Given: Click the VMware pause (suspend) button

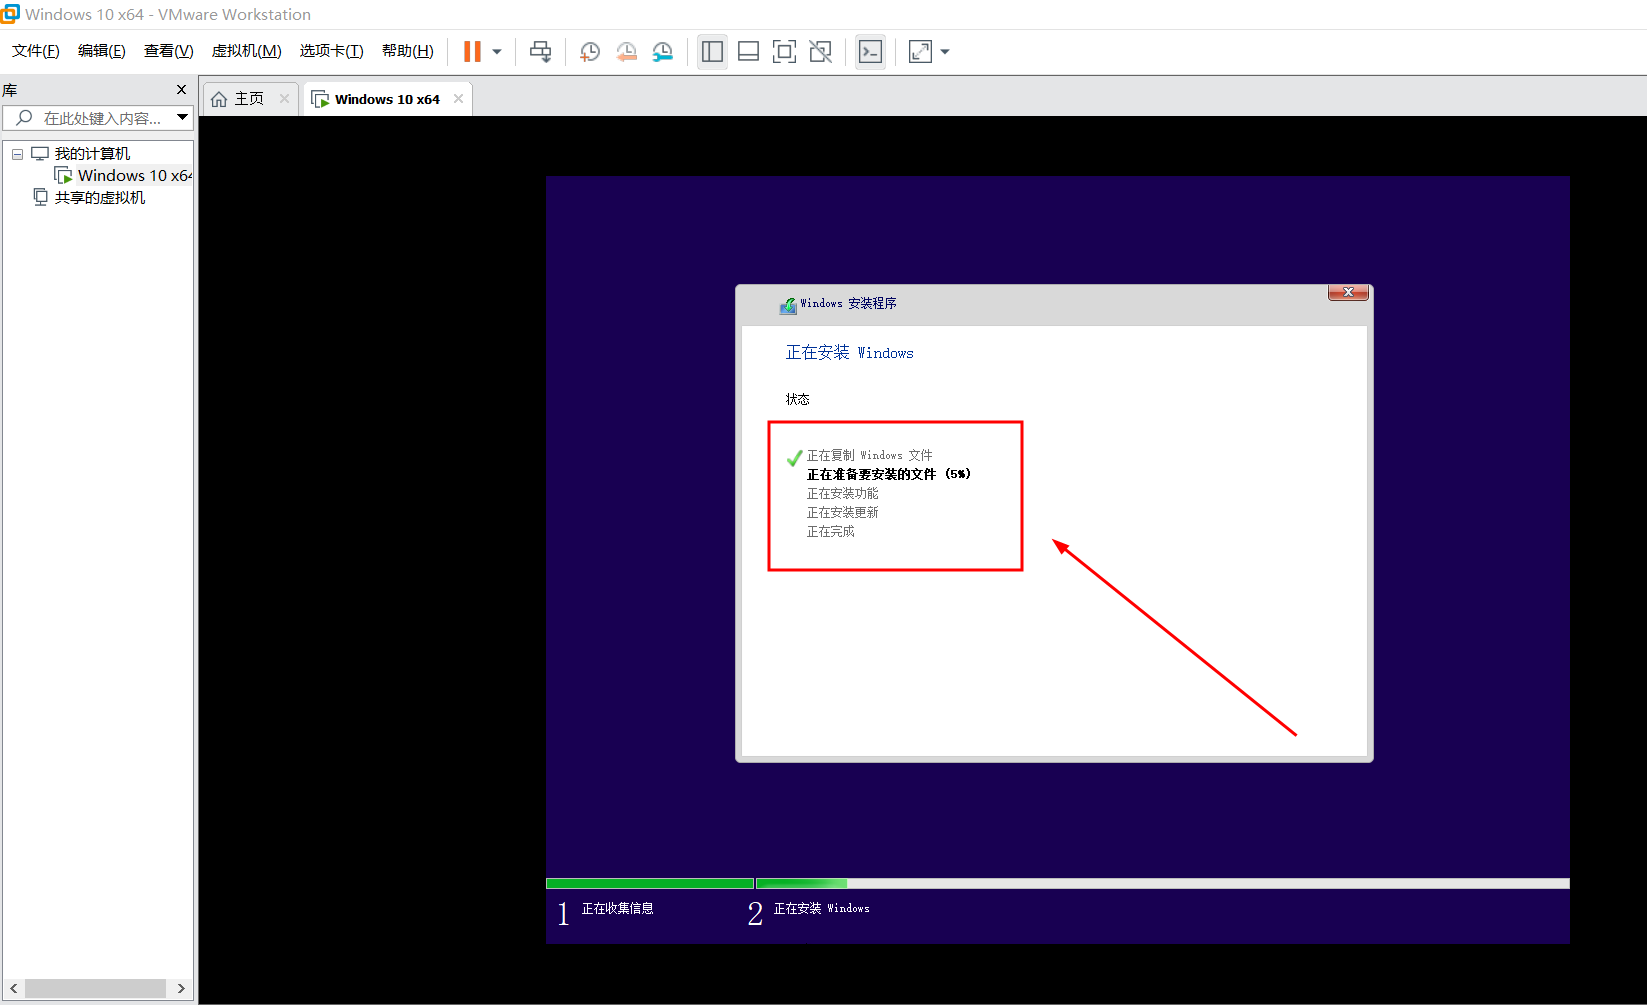Looking at the screenshot, I should (472, 51).
